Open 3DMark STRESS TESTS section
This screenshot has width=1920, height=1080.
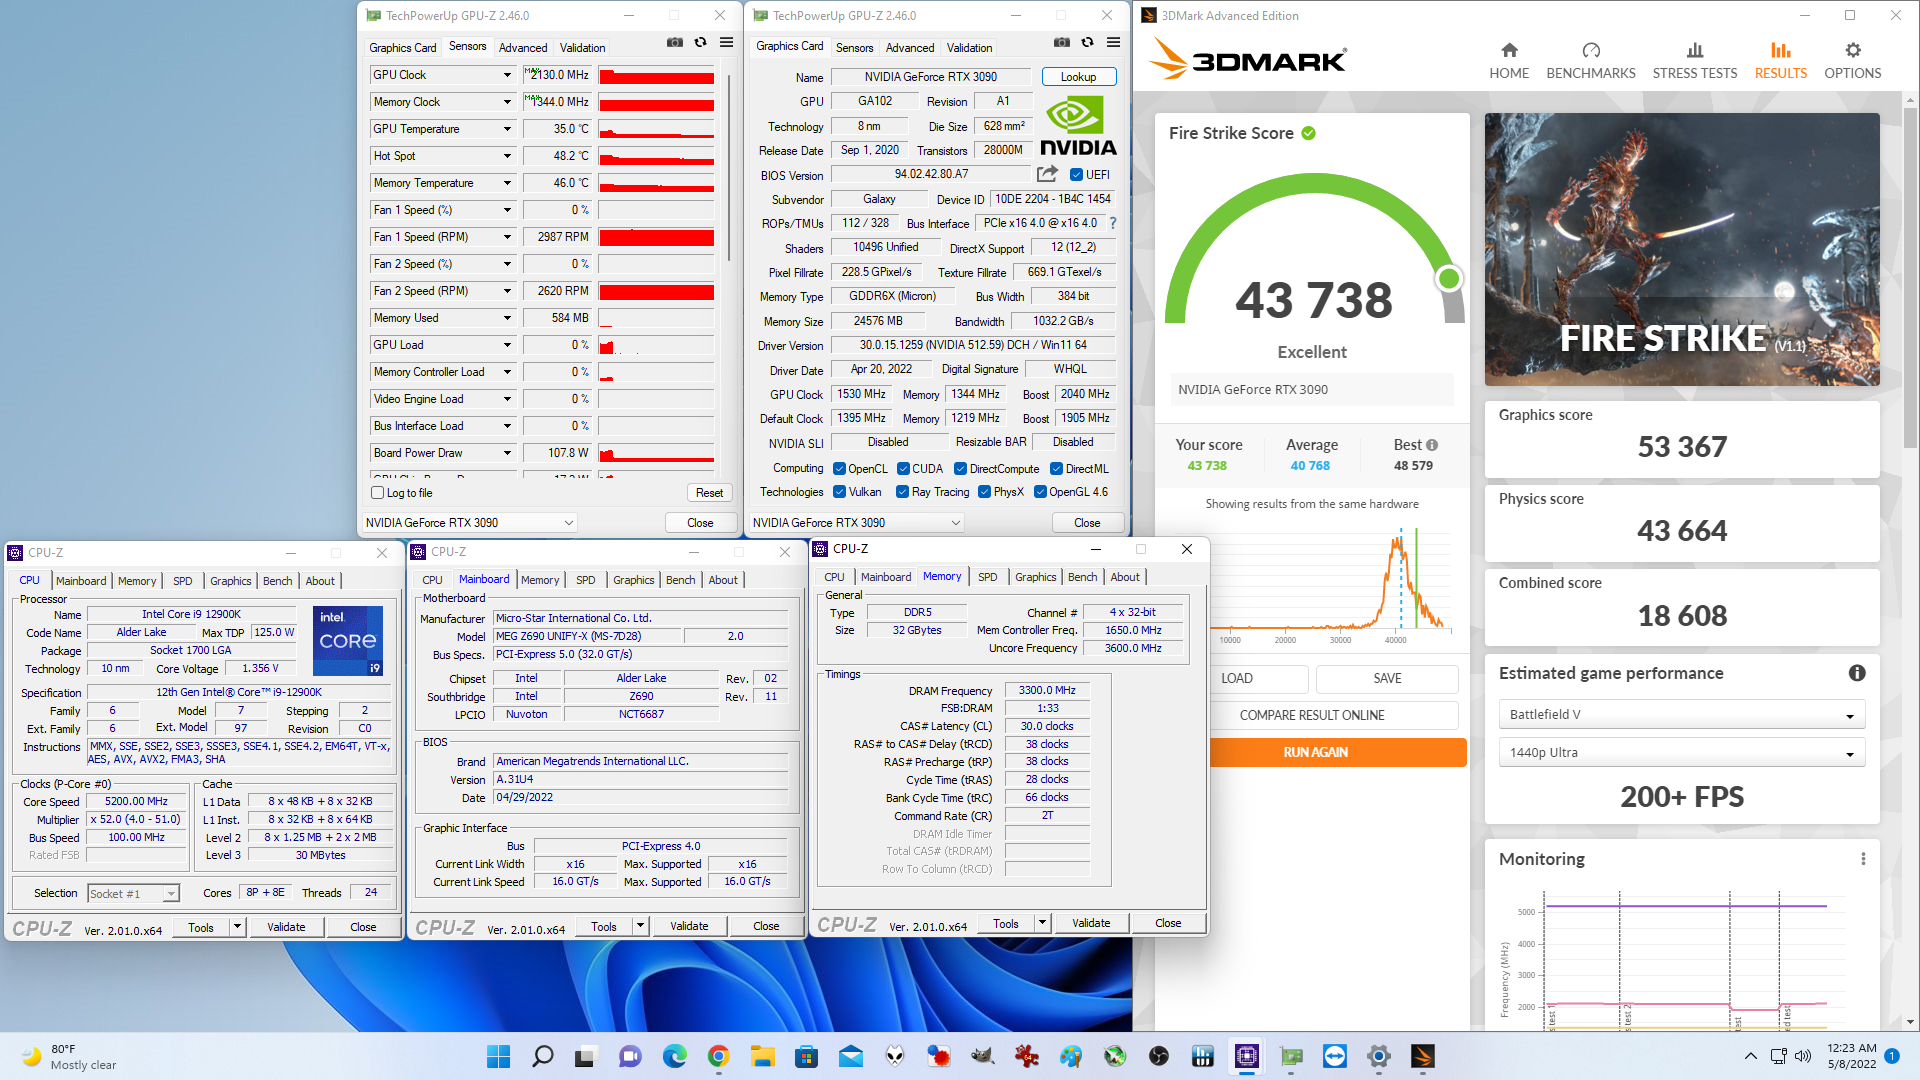click(x=1694, y=61)
